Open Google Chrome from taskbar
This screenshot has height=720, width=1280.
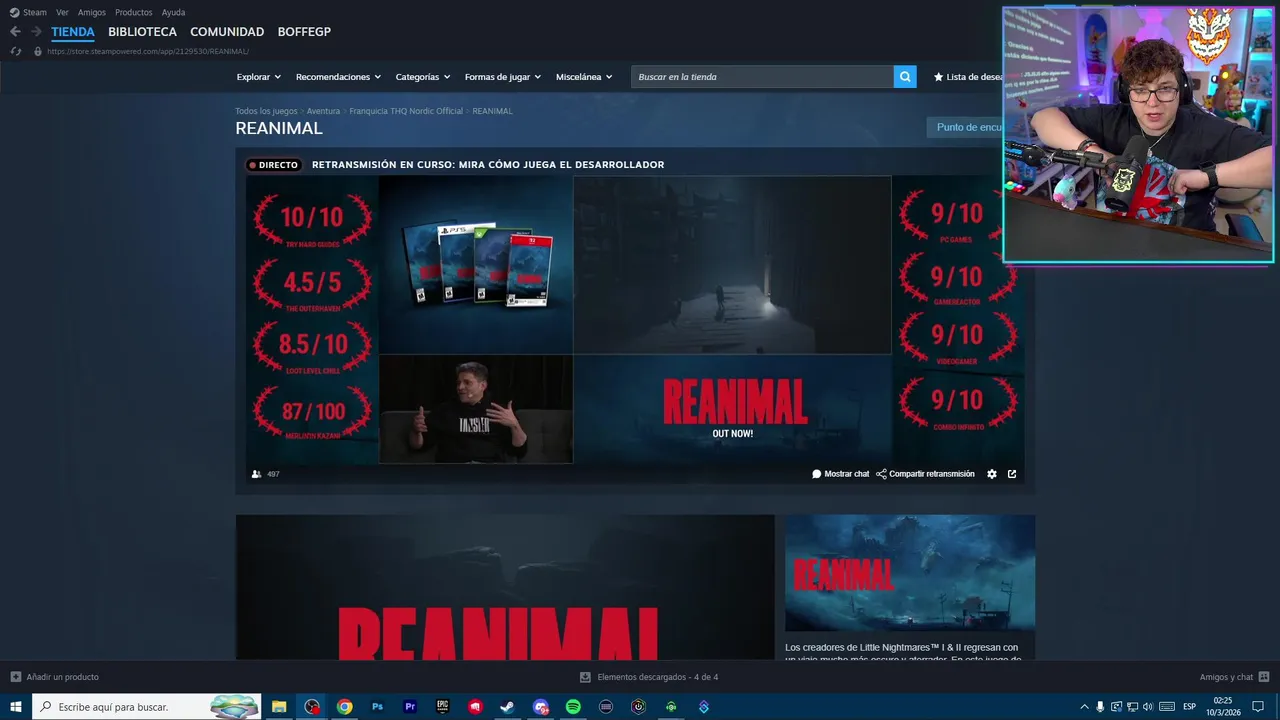point(344,707)
